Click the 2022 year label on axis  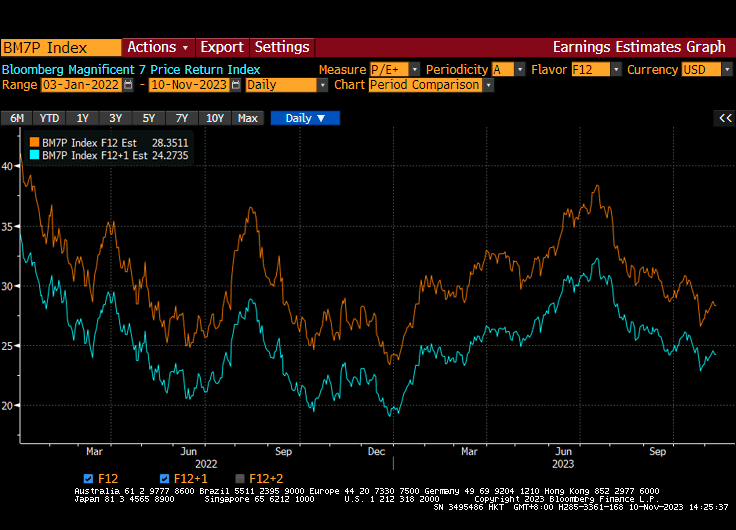click(206, 464)
